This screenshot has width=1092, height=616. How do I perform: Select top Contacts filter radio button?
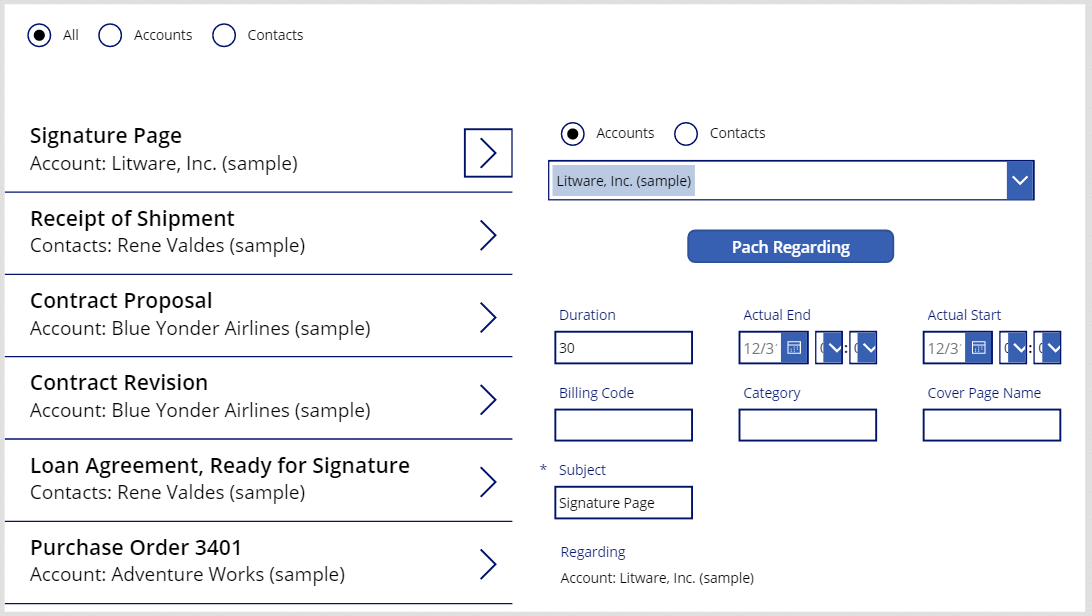pyautogui.click(x=224, y=35)
